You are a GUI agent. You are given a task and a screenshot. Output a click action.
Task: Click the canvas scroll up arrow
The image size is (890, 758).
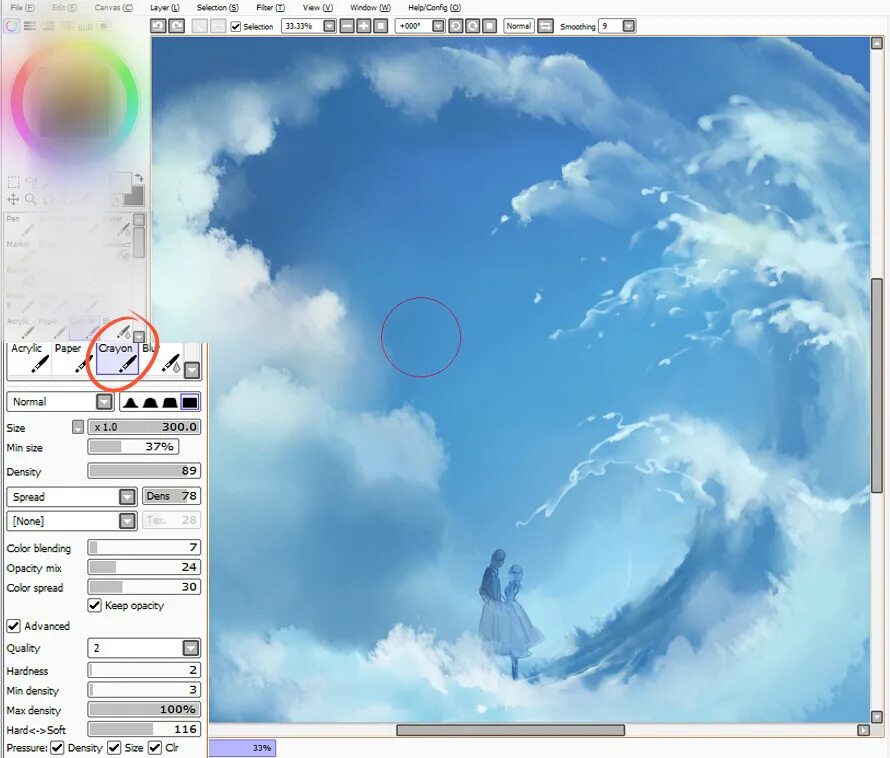pyautogui.click(x=877, y=43)
